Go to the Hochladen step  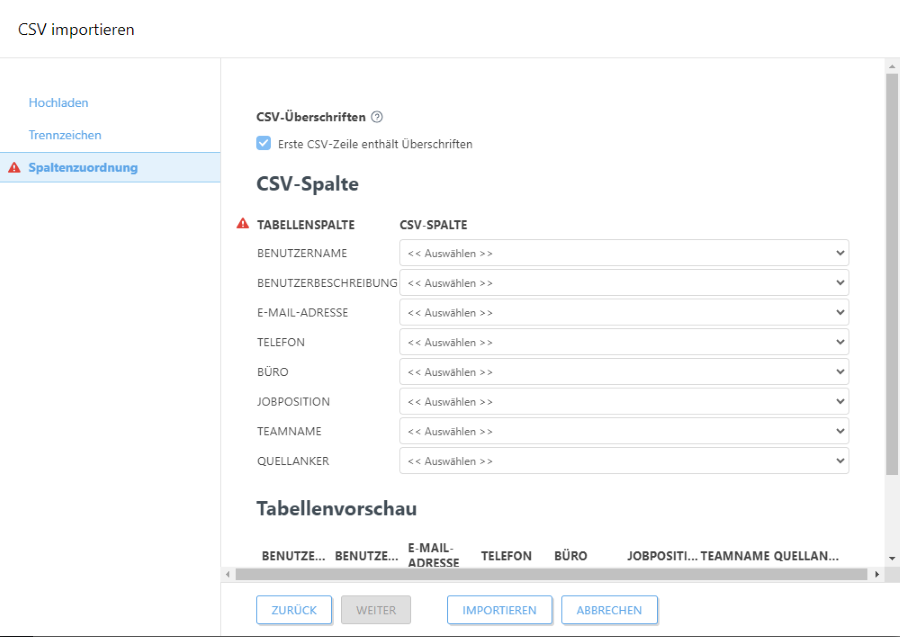tap(58, 102)
